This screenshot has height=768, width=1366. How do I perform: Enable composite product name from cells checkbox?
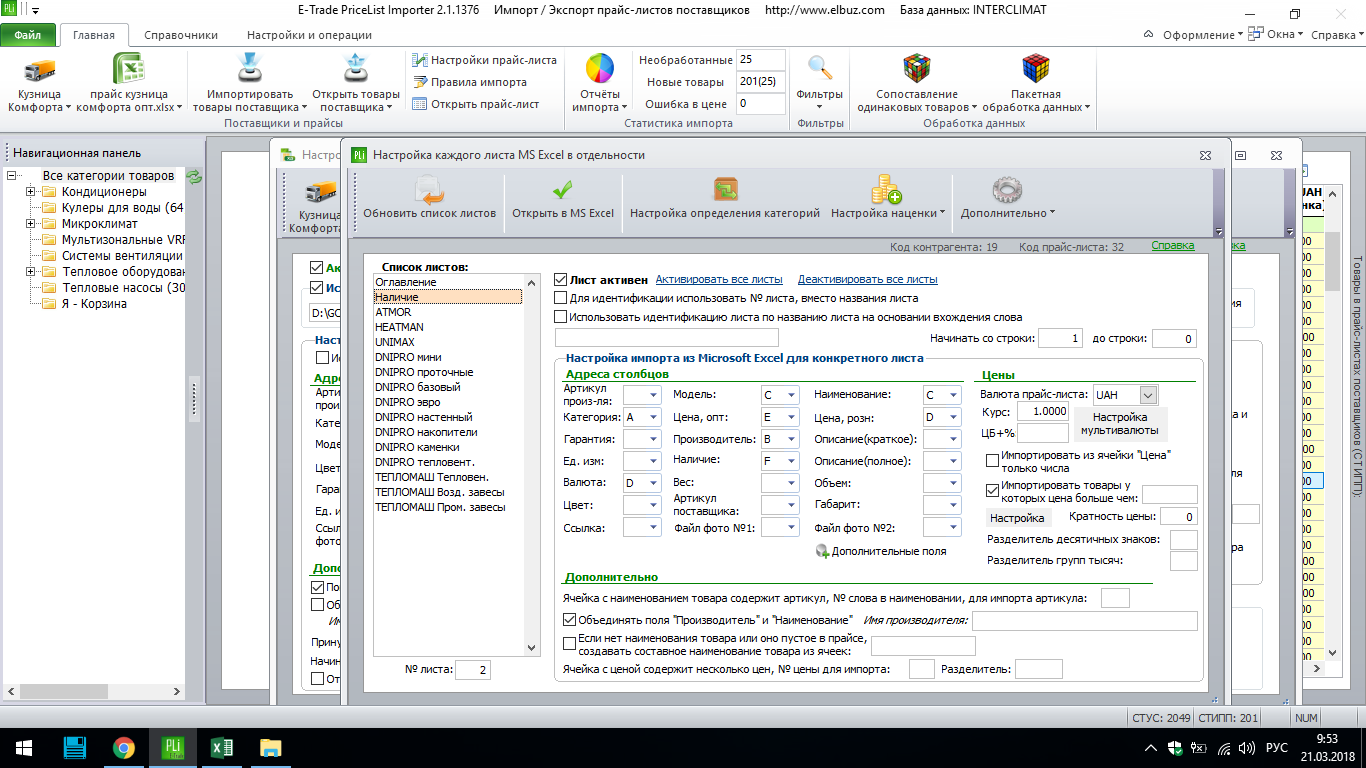coord(570,643)
